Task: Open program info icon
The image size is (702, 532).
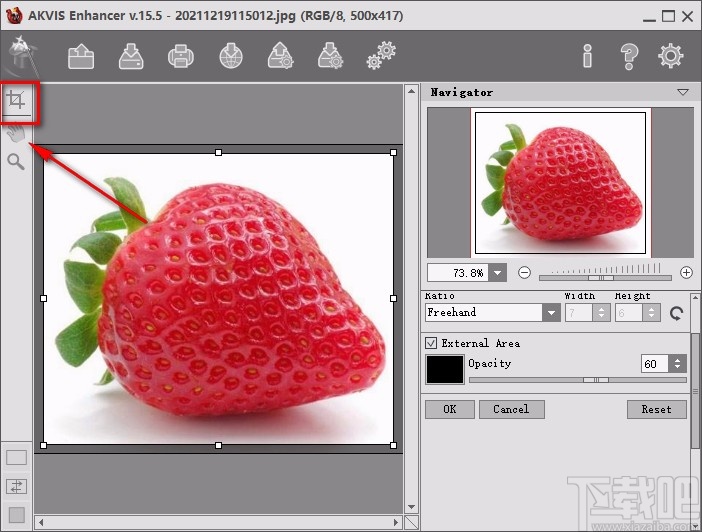Action: coord(588,56)
